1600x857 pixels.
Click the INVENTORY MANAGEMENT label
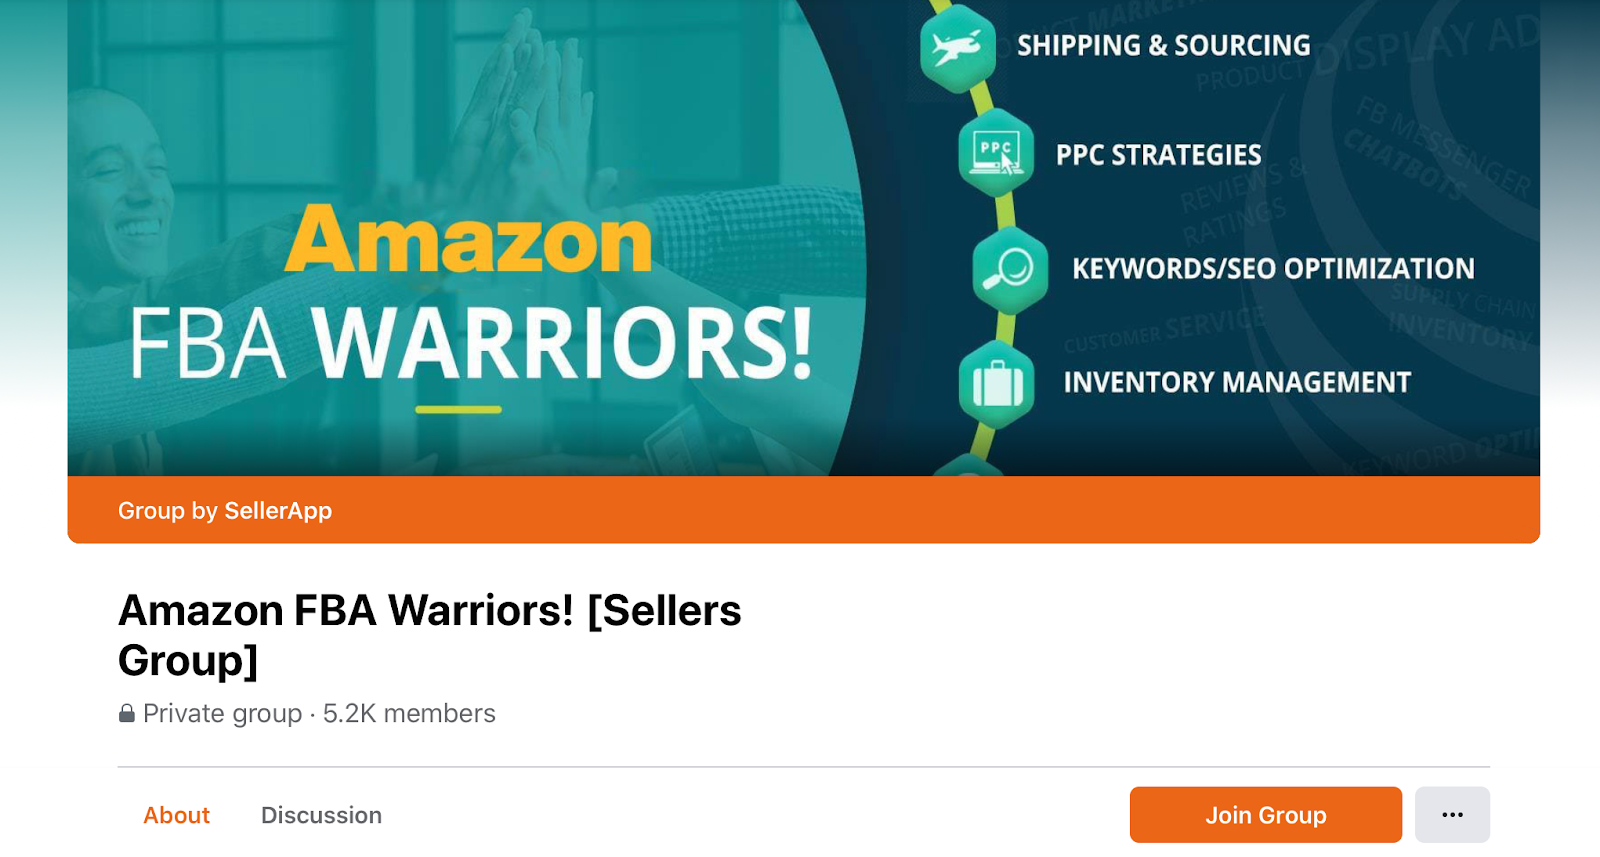(1237, 383)
